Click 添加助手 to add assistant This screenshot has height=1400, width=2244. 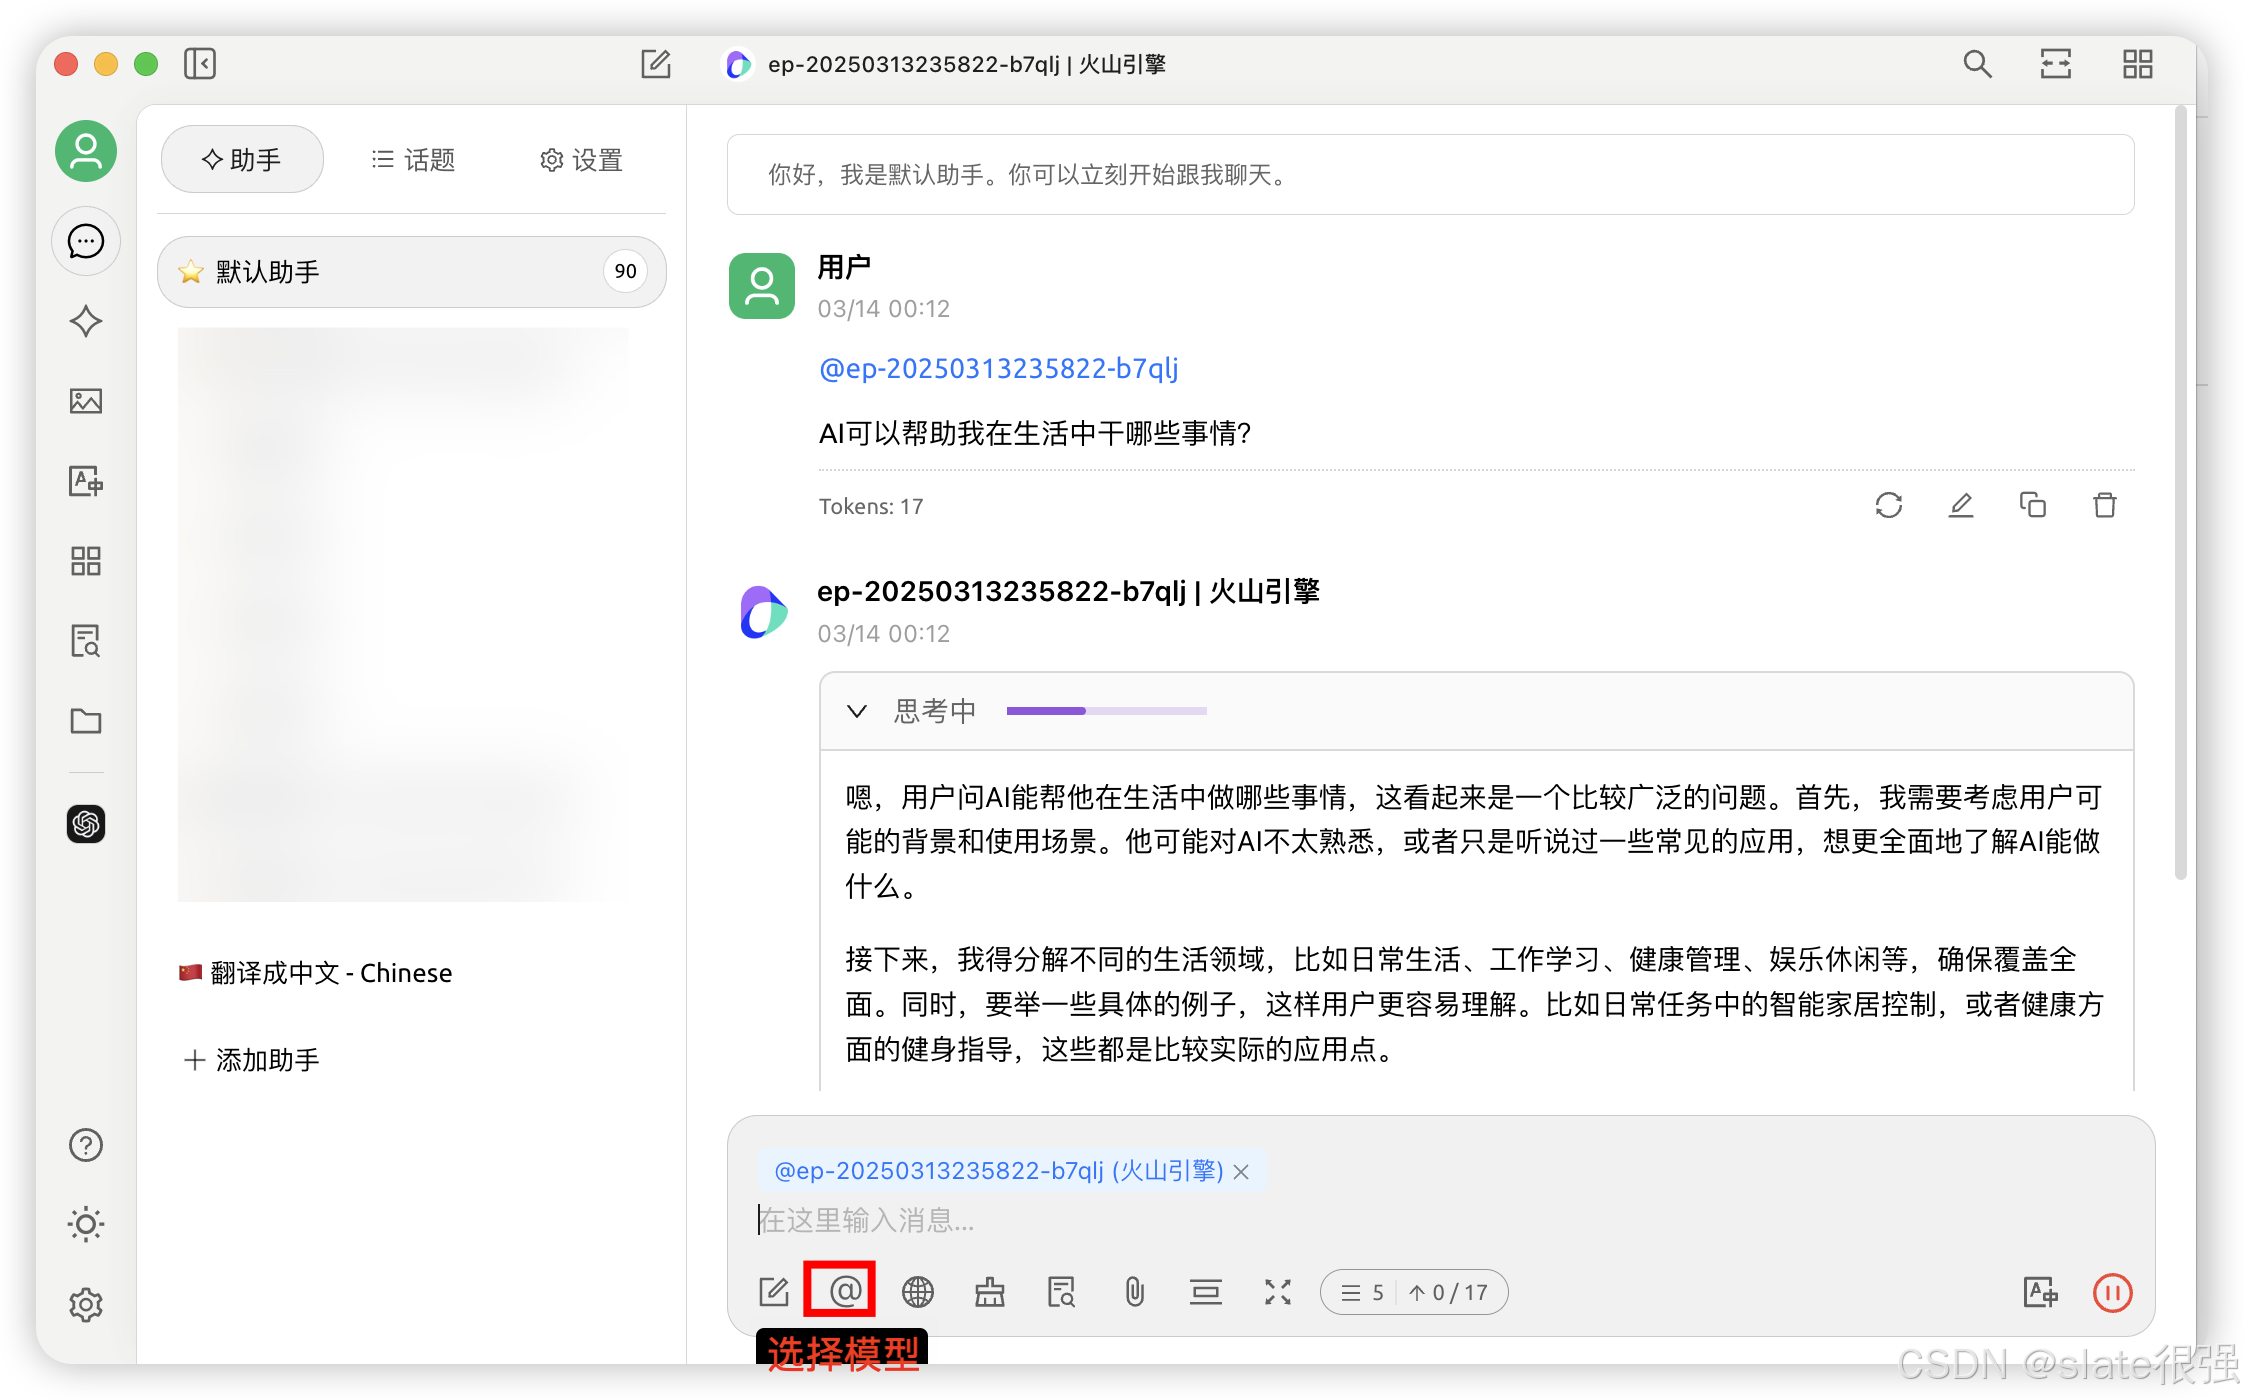pos(253,1060)
